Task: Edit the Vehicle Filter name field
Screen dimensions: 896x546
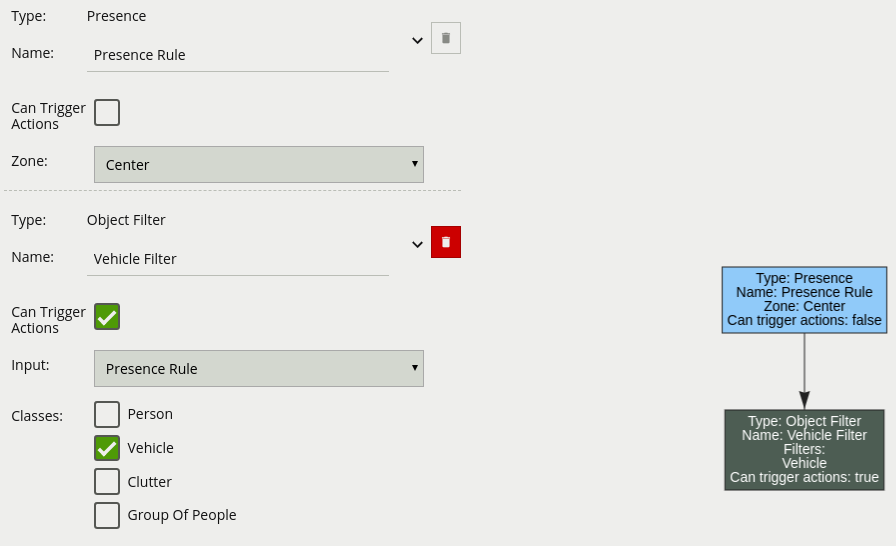Action: pos(238,259)
